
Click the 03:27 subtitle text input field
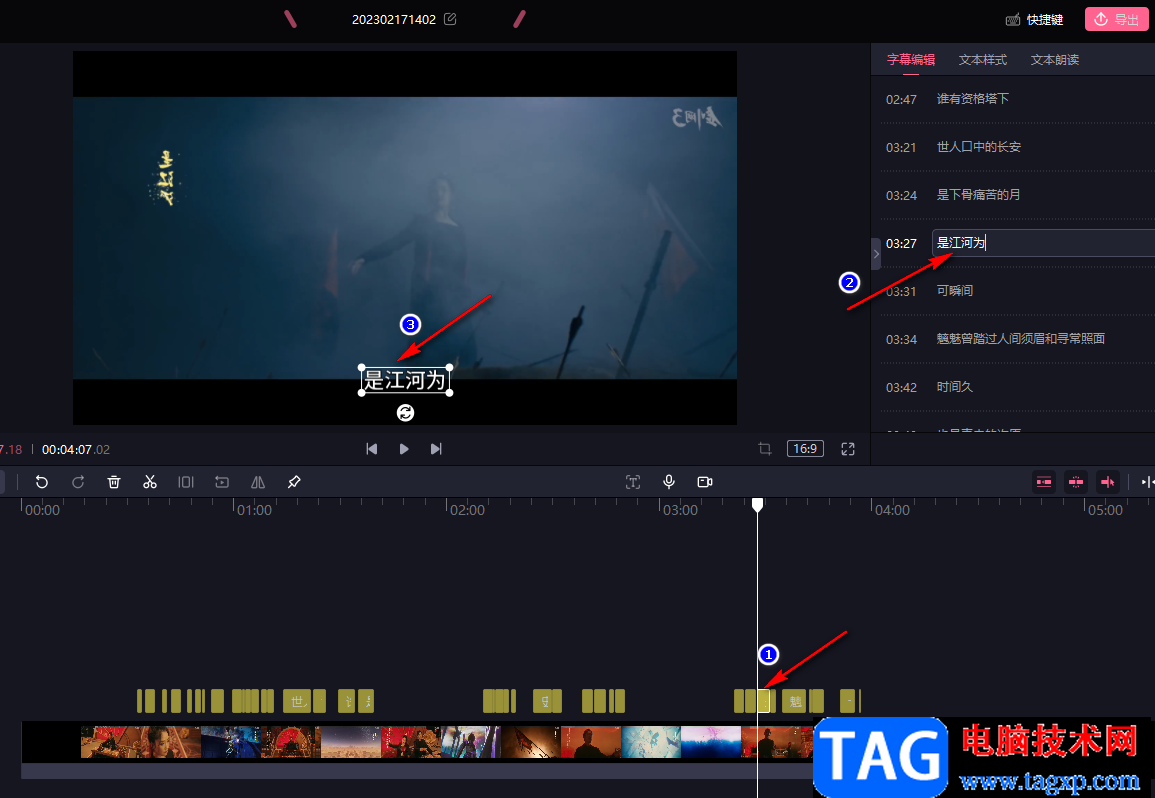coord(1044,243)
